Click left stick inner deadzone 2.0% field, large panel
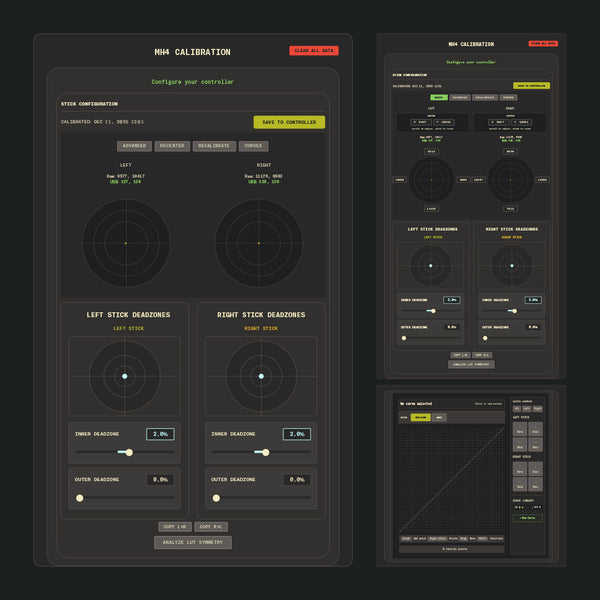 160,434
